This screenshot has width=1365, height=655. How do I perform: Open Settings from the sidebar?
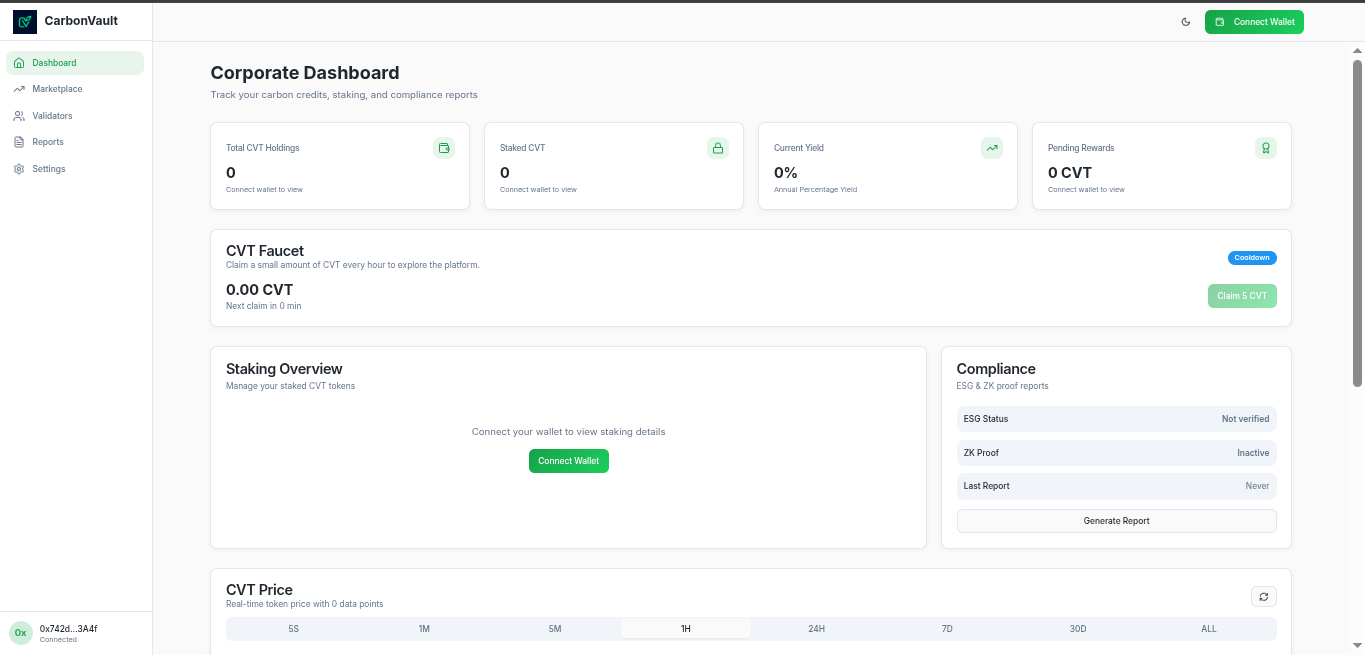coord(49,169)
